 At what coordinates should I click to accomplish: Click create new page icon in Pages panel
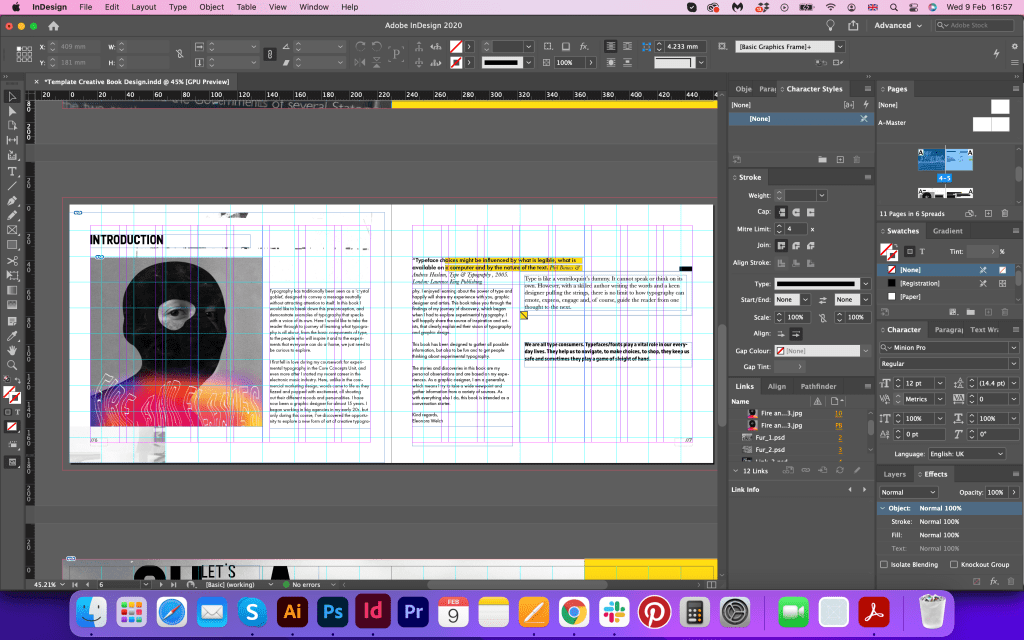tap(990, 214)
